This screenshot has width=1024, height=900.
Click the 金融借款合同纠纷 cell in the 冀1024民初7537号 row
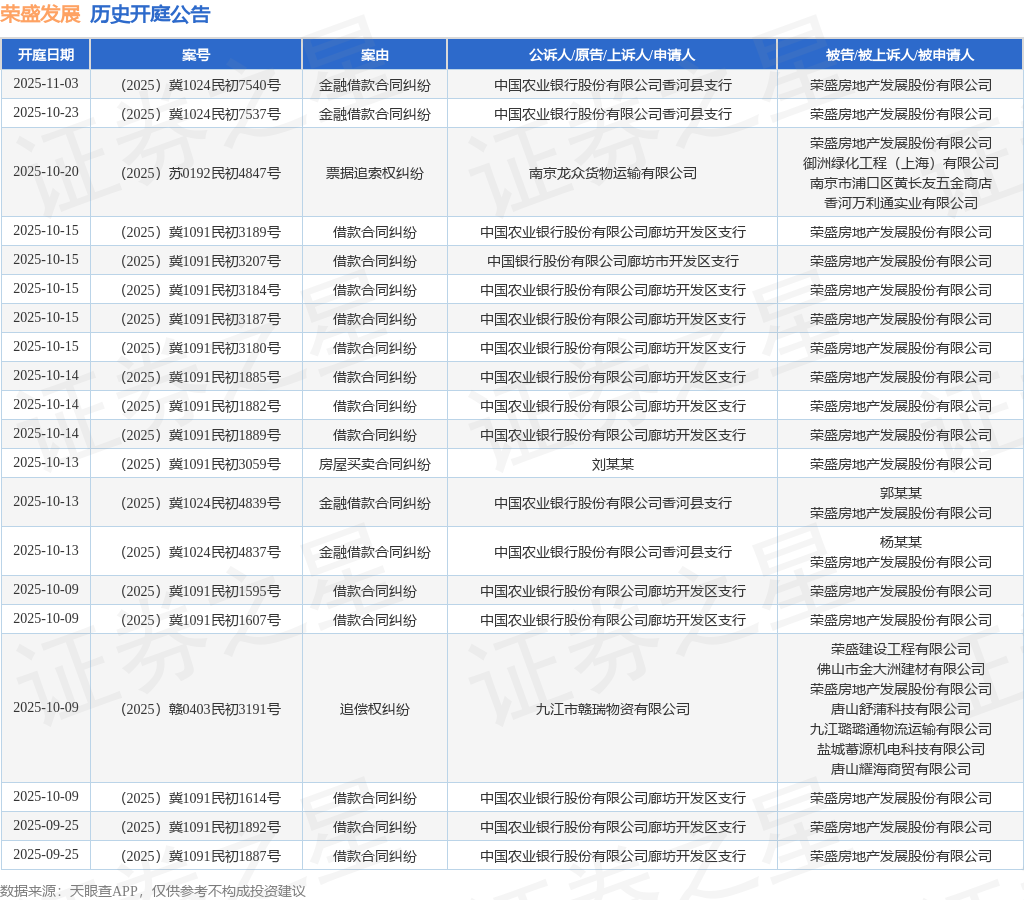click(375, 114)
